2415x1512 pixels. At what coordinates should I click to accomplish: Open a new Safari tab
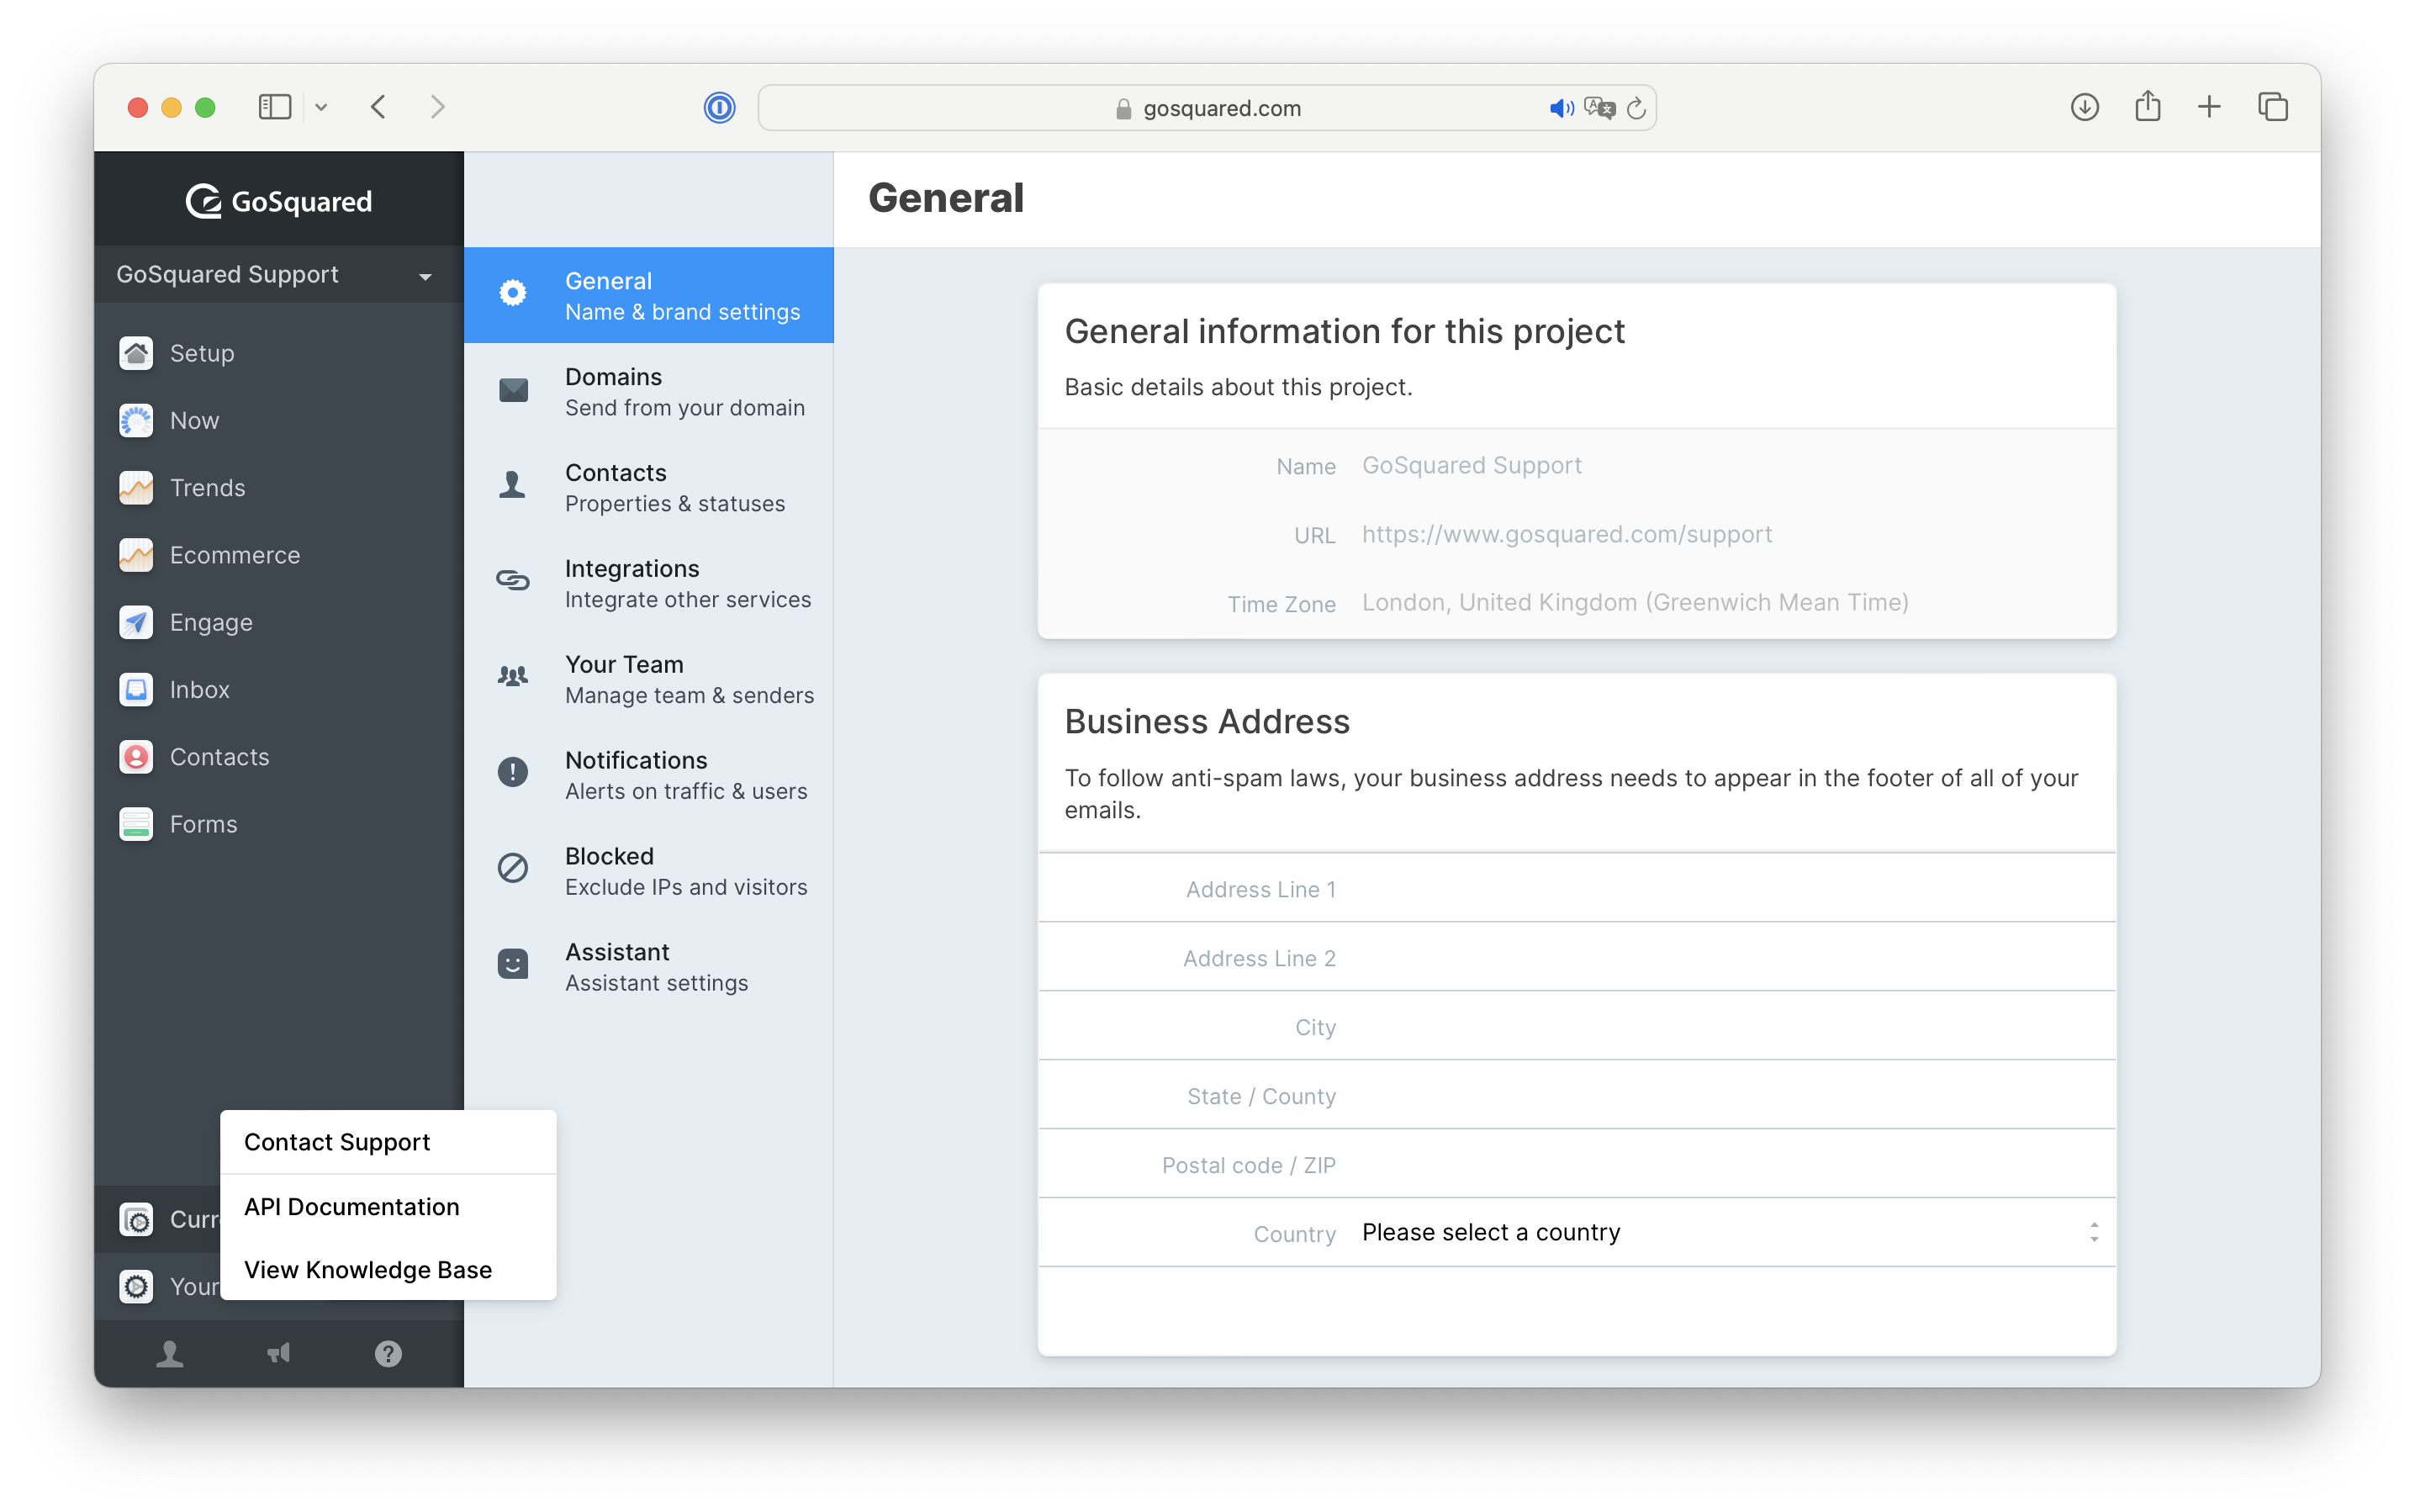pos(2209,107)
